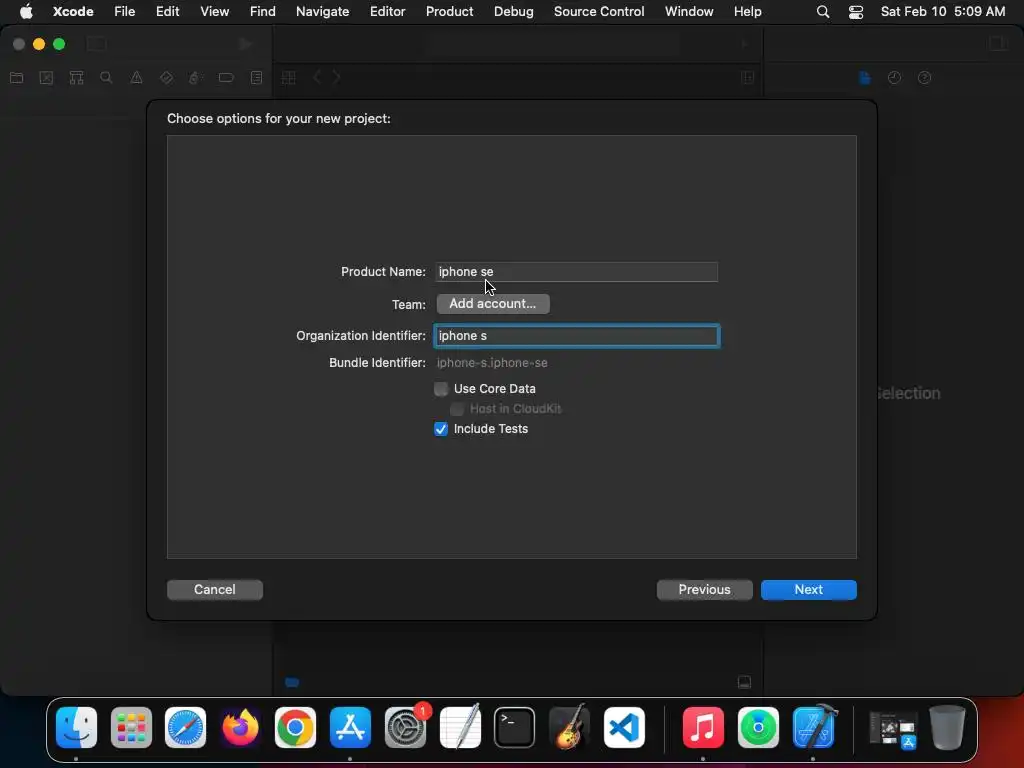Open Control Center in the menu bar
The height and width of the screenshot is (768, 1024).
click(x=856, y=12)
